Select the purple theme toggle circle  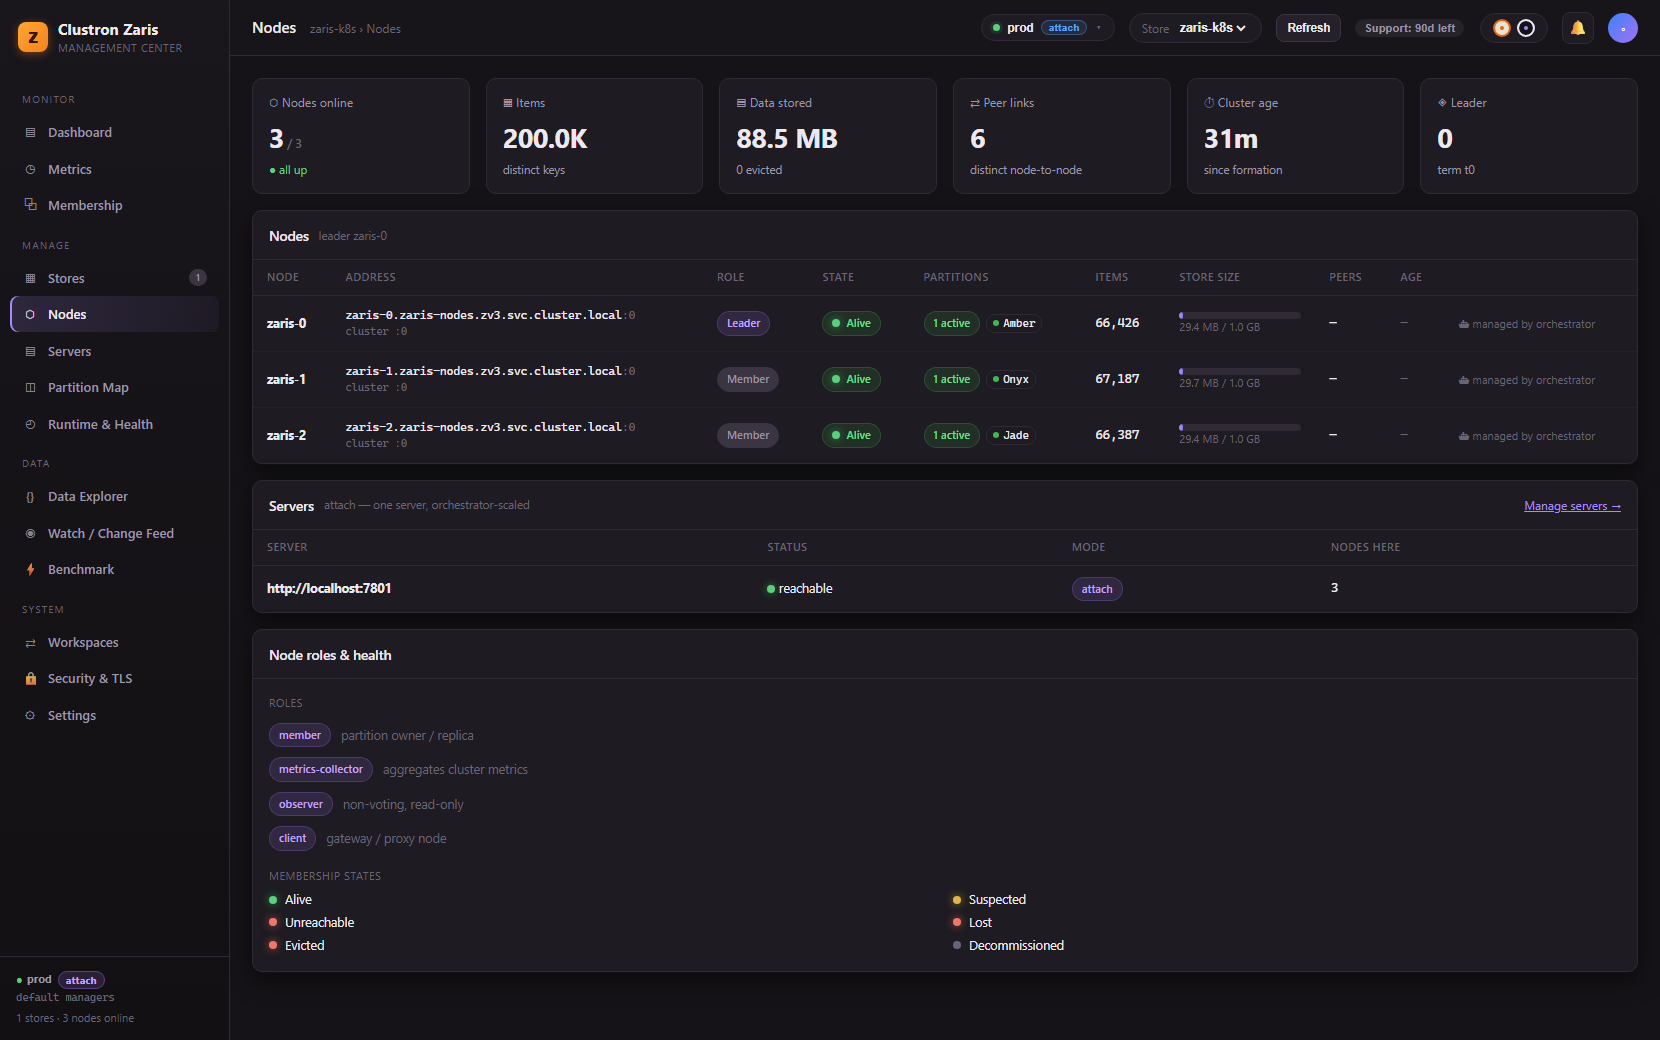tap(1526, 28)
